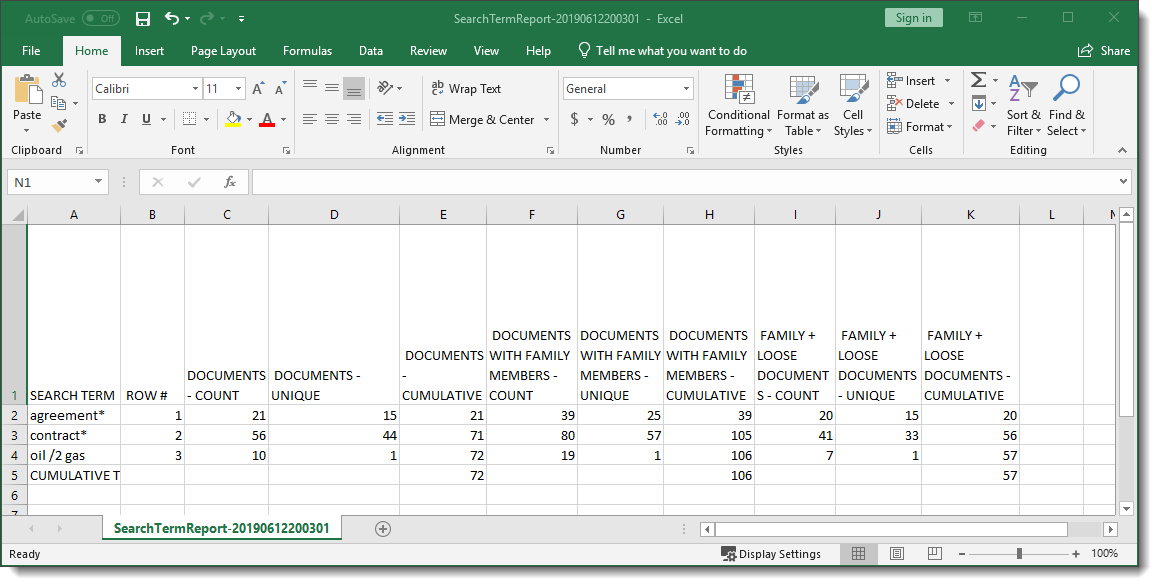This screenshot has width=1159, height=587.
Task: Align text left
Action: click(310, 119)
